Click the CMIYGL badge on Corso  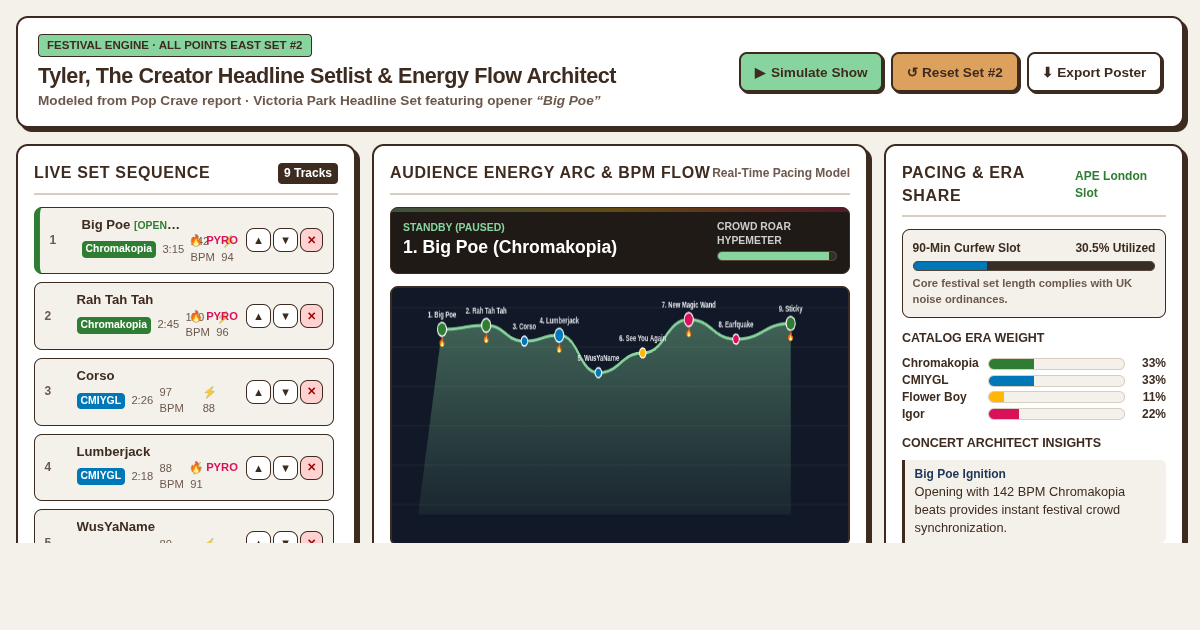(x=101, y=401)
